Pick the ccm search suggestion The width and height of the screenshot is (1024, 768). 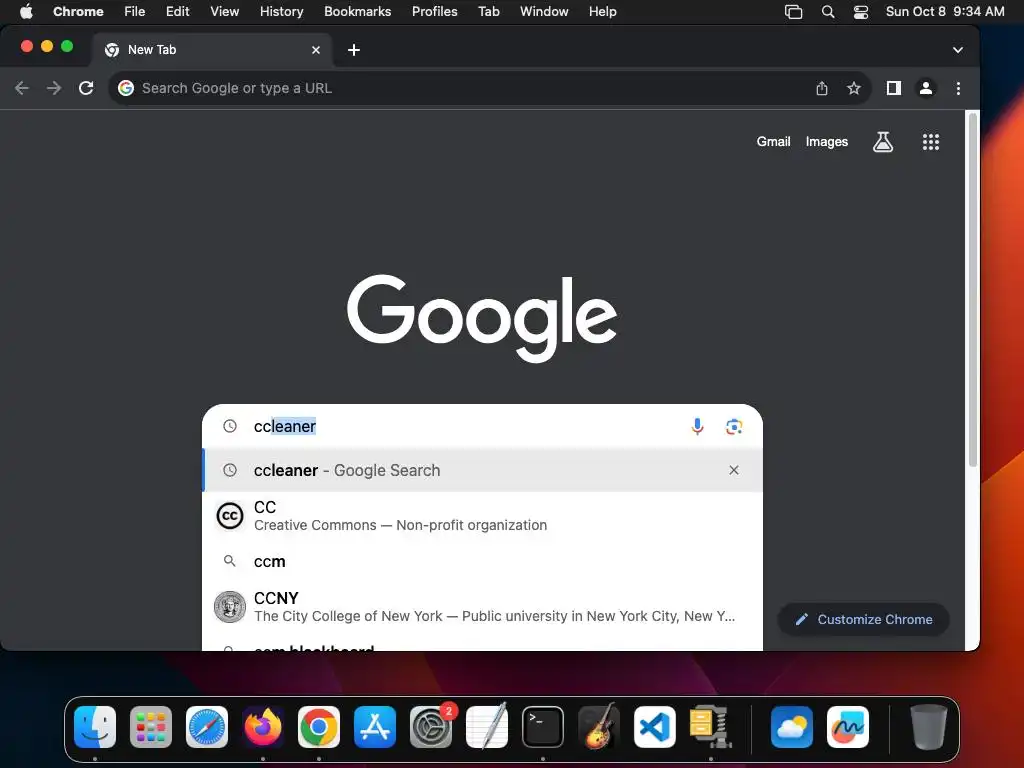483,562
